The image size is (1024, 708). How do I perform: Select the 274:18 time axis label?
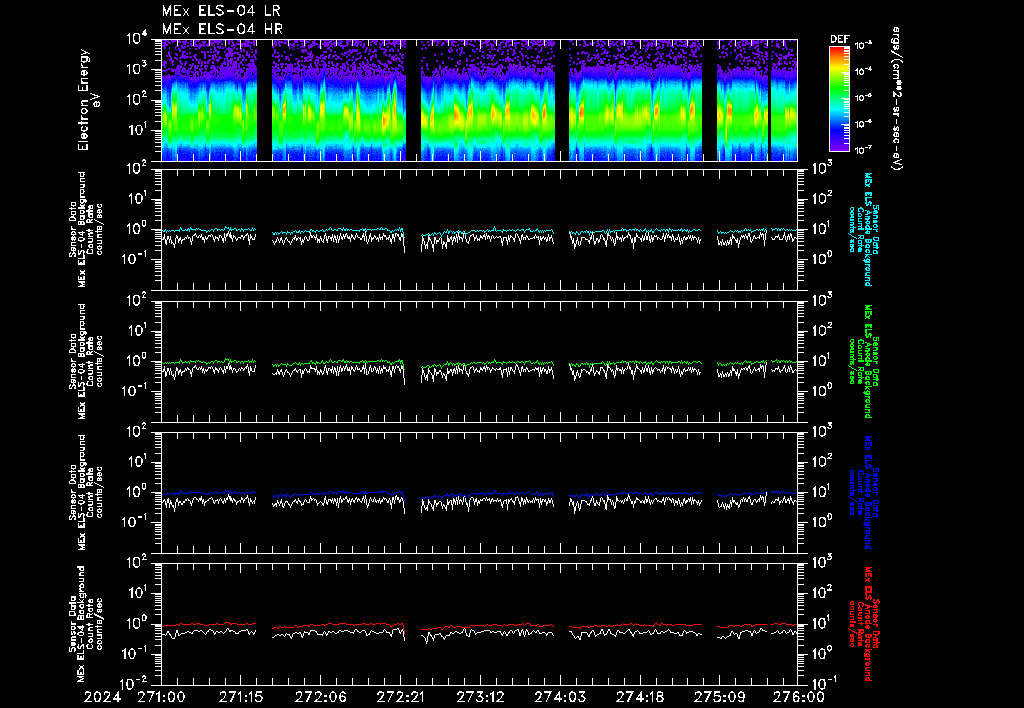(x=641, y=696)
